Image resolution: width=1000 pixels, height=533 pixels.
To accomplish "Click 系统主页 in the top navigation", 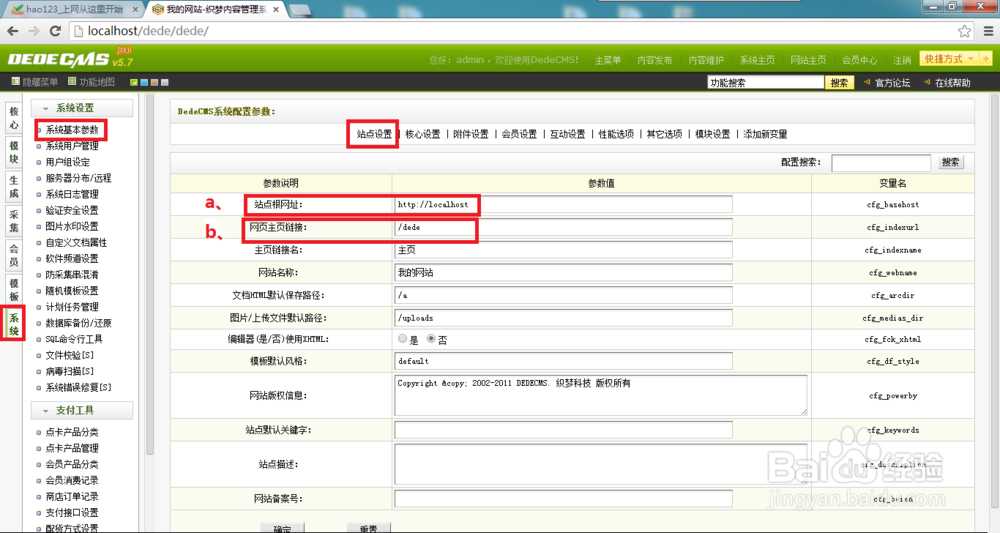I will [x=757, y=60].
